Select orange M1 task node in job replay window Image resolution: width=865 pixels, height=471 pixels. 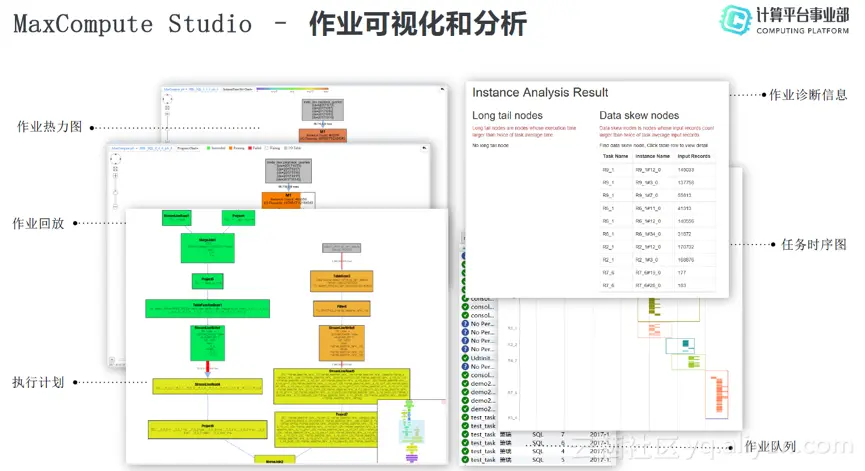tap(288, 199)
